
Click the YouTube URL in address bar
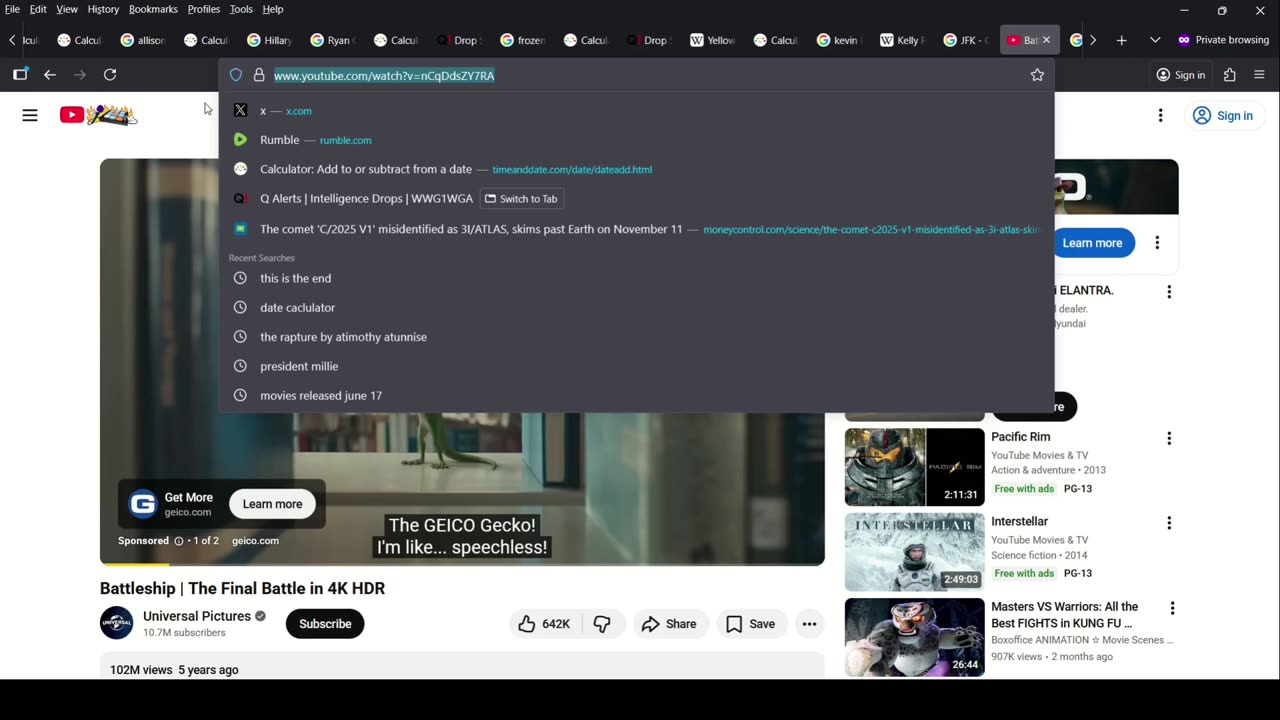tap(384, 75)
